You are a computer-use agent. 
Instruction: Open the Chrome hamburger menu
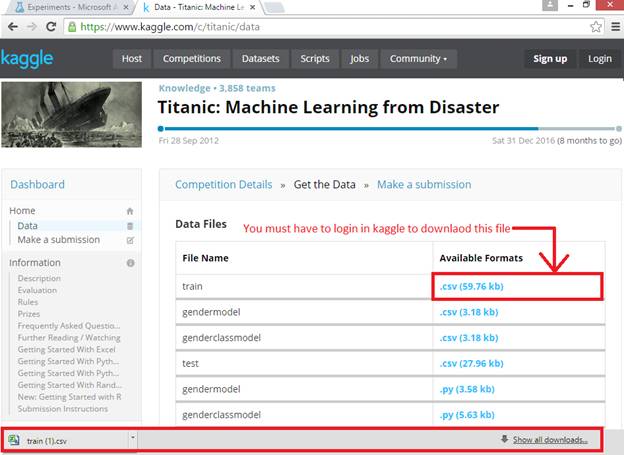[x=615, y=27]
